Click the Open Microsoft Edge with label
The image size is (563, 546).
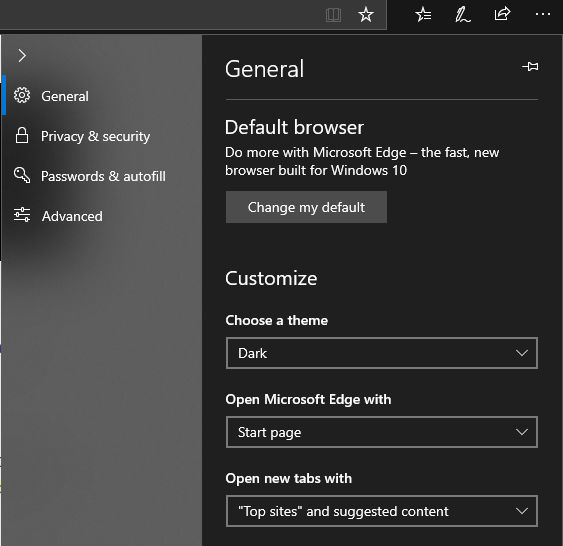308,399
